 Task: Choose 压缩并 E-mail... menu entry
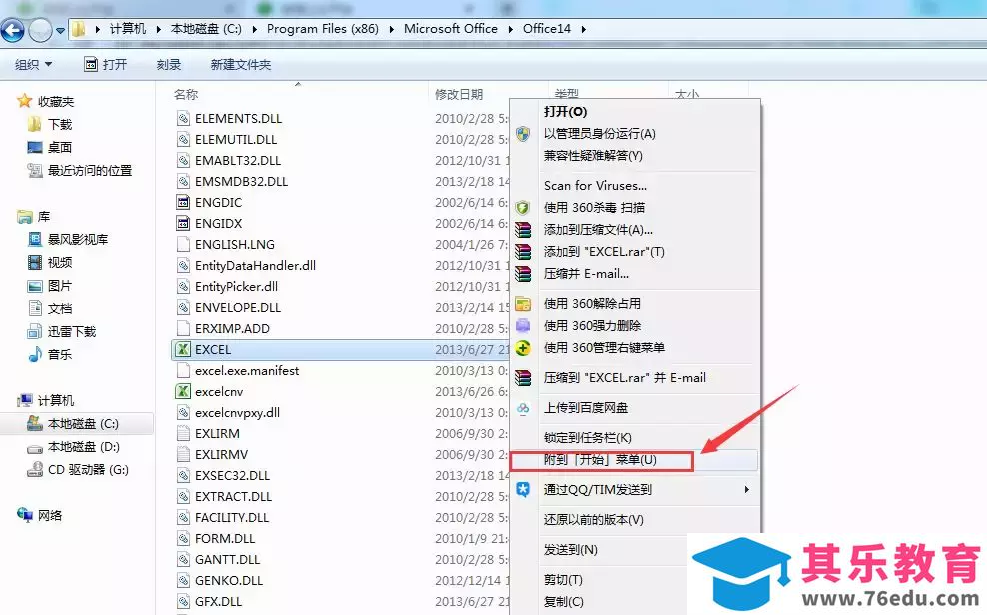(x=586, y=274)
